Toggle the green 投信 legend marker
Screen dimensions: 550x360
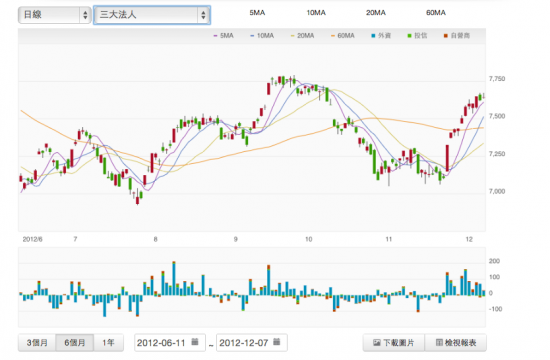point(409,35)
